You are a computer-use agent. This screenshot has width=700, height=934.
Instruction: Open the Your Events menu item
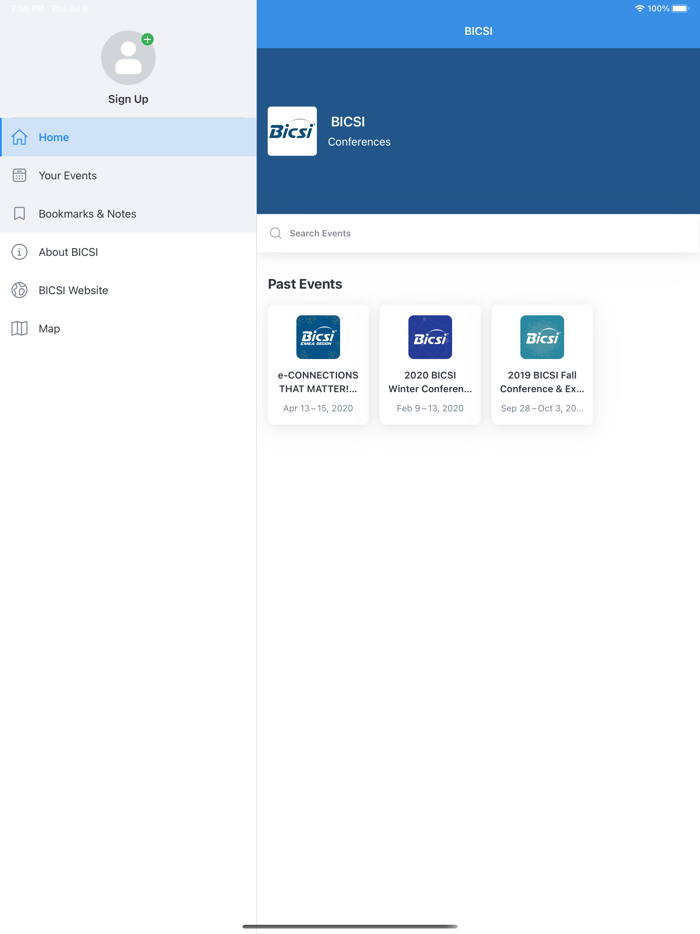(x=68, y=175)
